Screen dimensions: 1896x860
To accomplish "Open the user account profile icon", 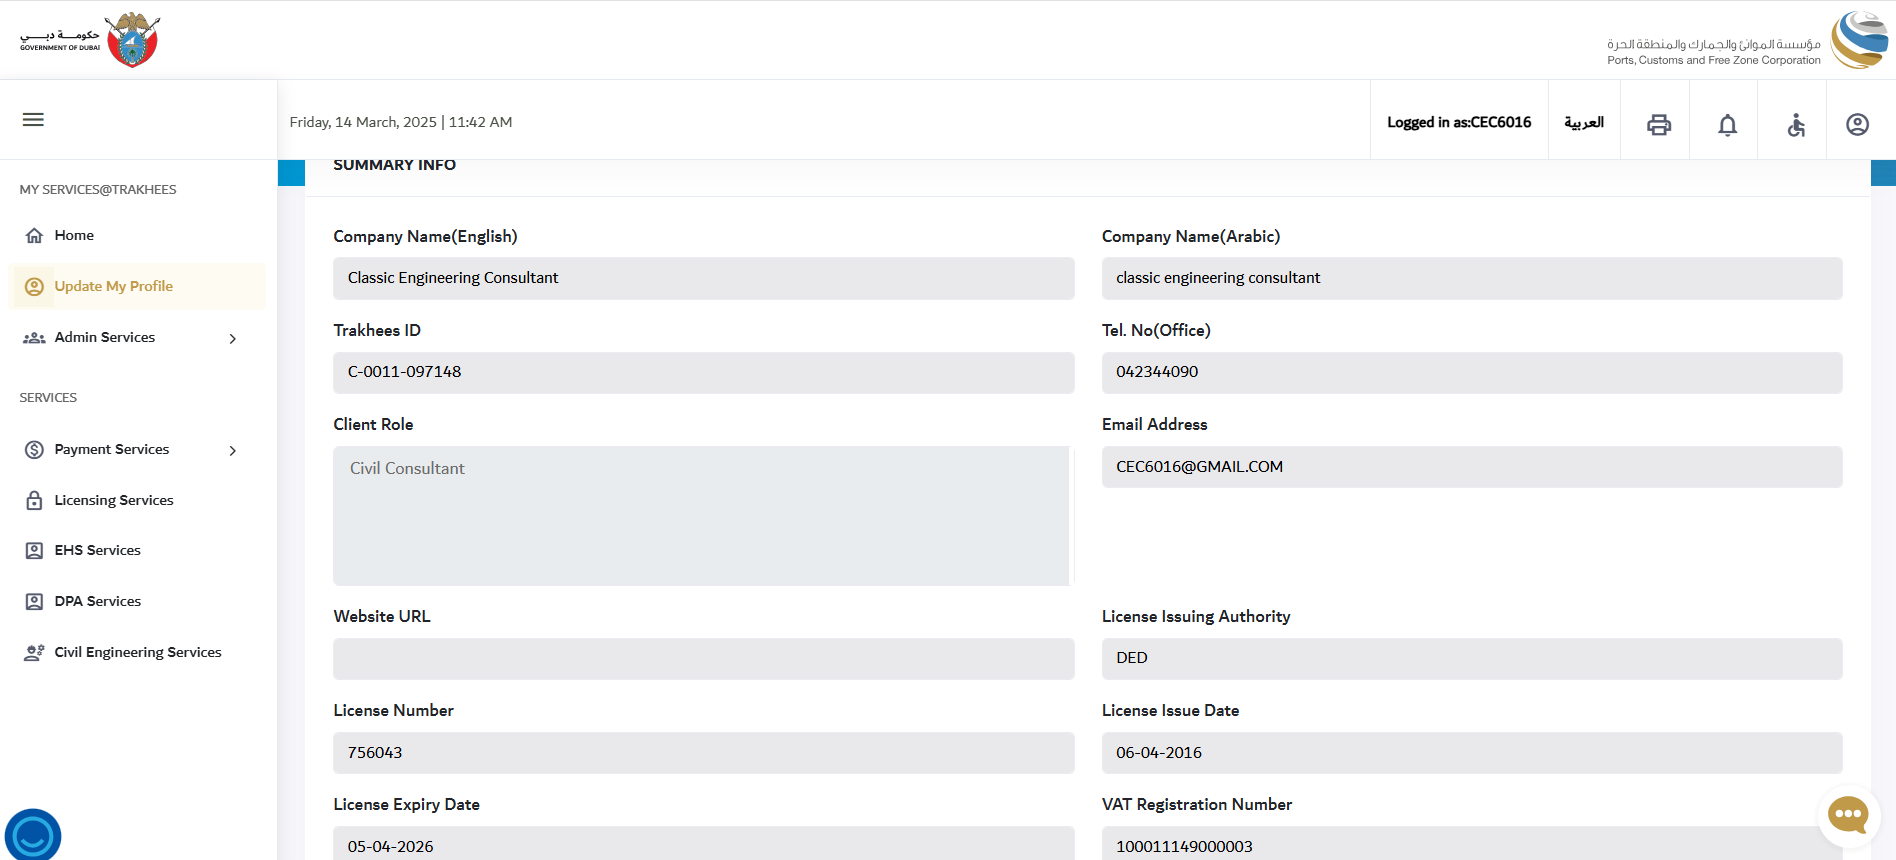I will pyautogui.click(x=1857, y=124).
